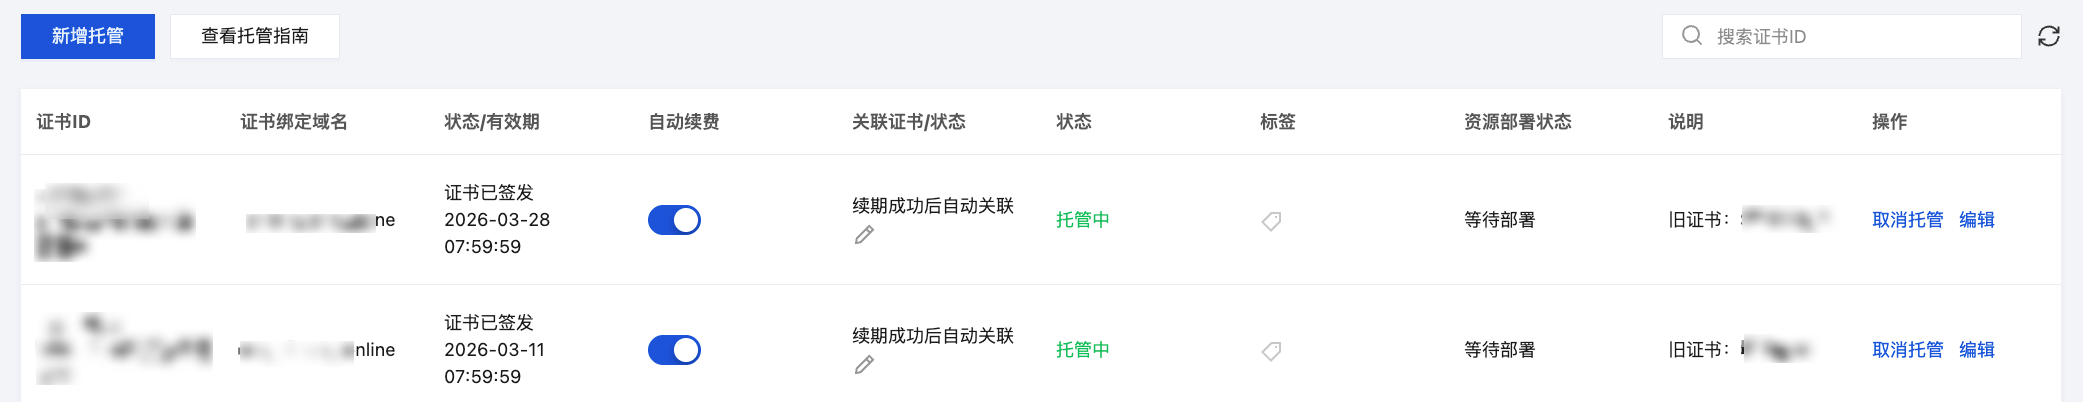Click the magnifier search icon

(x=1691, y=36)
